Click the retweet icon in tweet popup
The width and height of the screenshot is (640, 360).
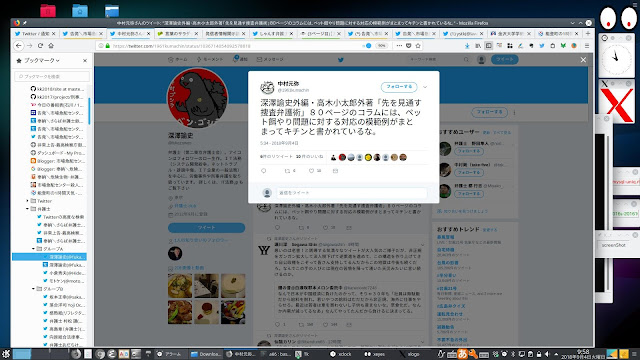[x=287, y=171]
